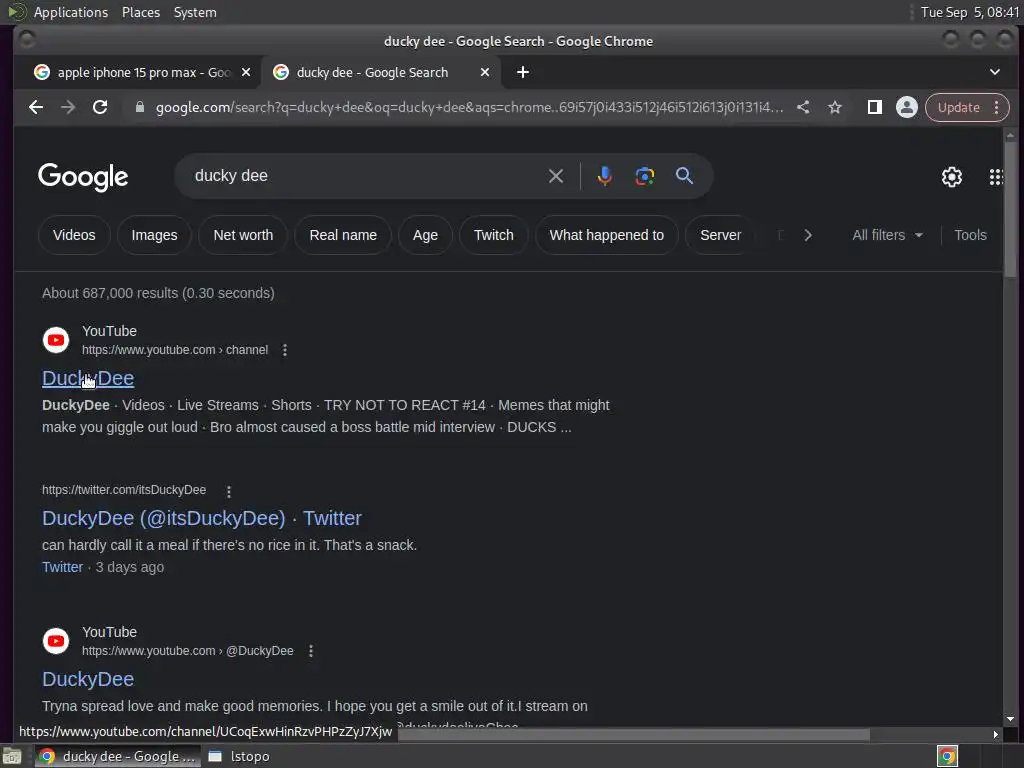Select the Net worth chip
Image resolution: width=1024 pixels, height=768 pixels.
(243, 235)
